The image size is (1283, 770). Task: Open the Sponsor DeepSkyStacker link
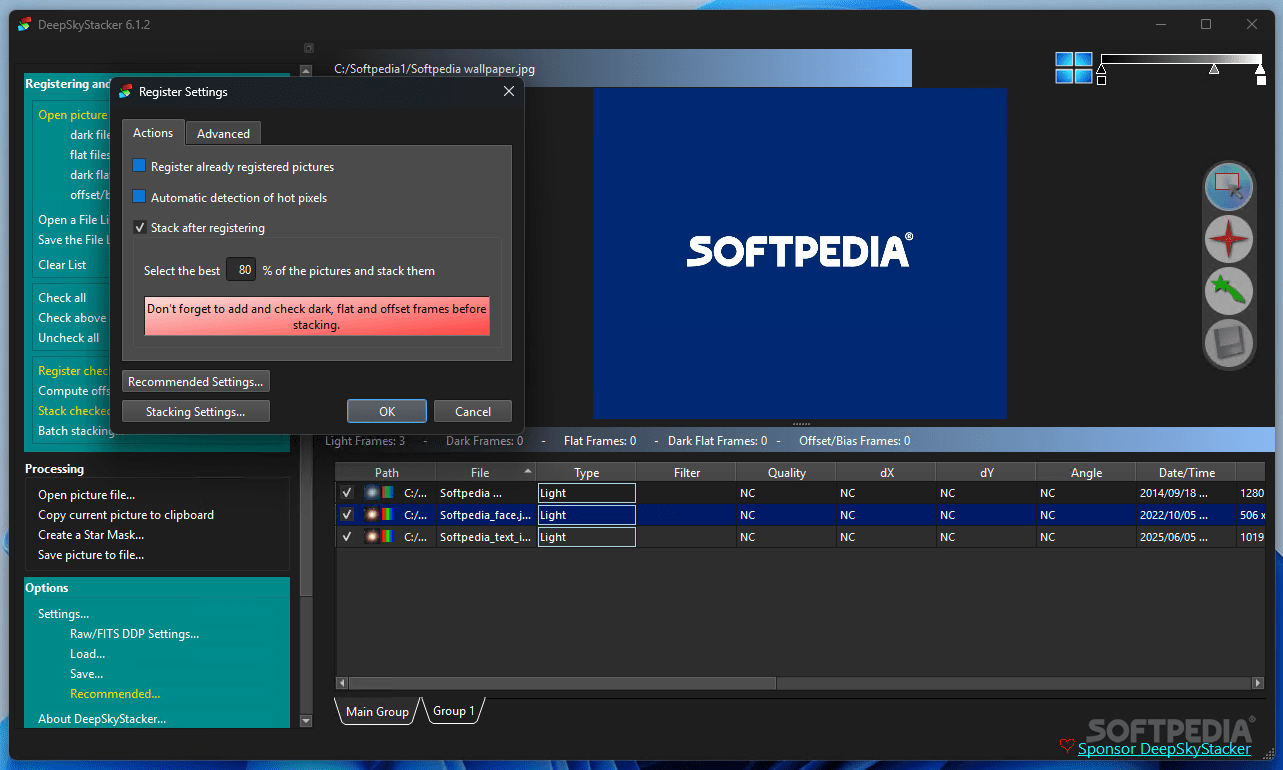(x=1164, y=748)
